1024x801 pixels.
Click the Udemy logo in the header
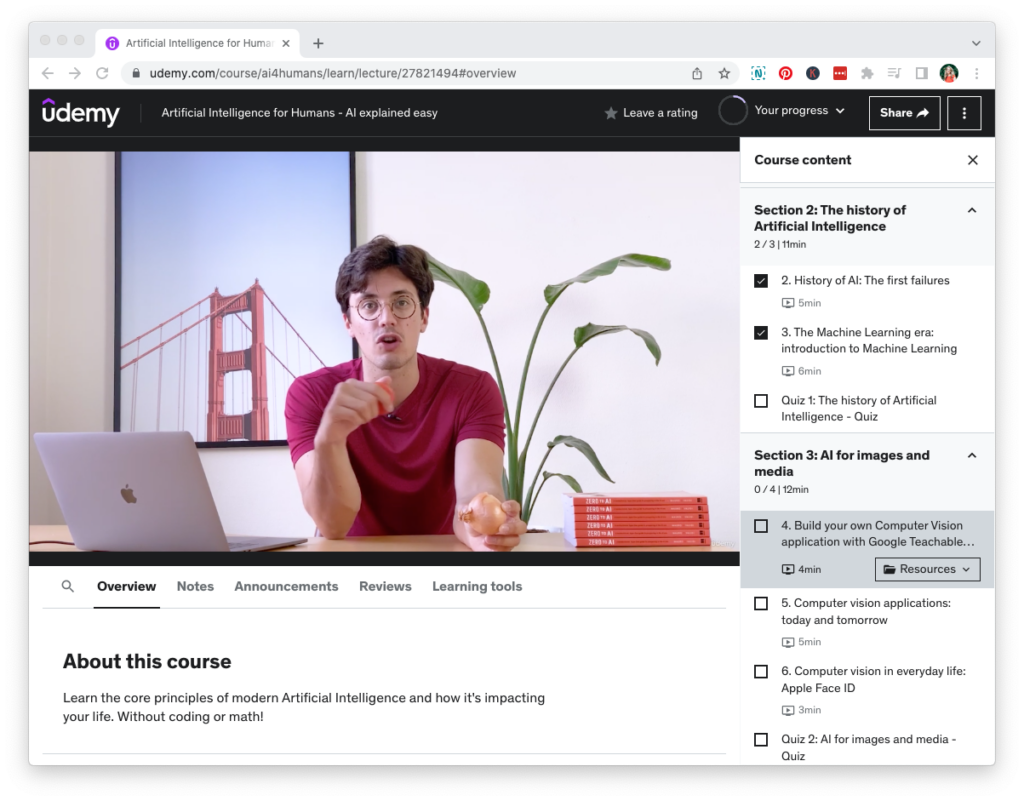(x=80, y=113)
